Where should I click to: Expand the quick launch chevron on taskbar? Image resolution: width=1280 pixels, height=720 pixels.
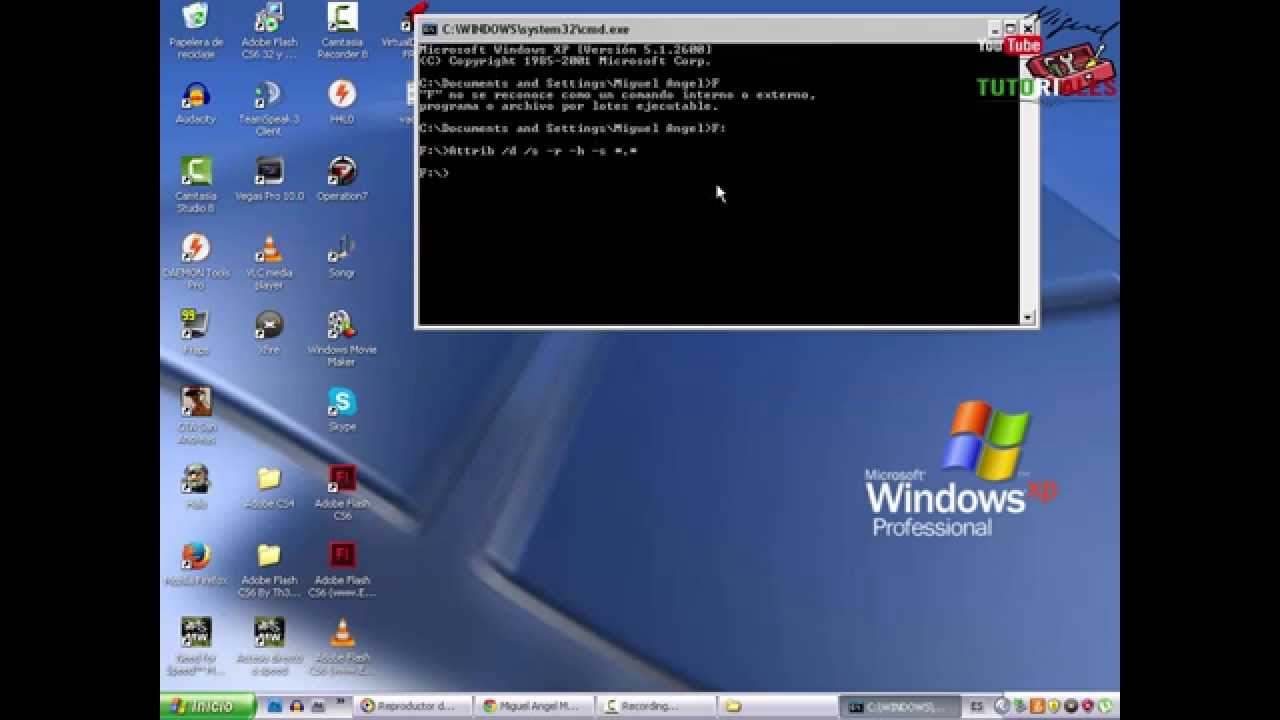click(x=341, y=702)
